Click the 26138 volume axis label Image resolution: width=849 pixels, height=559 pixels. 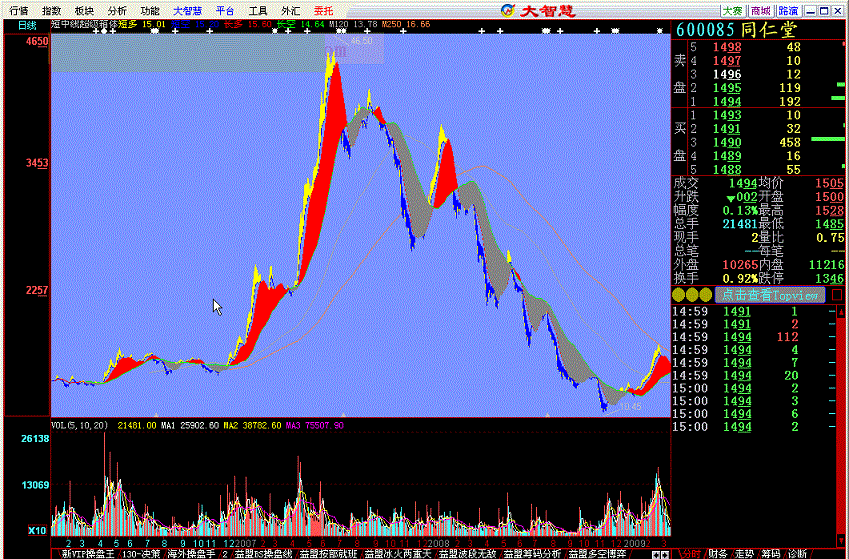point(35,439)
